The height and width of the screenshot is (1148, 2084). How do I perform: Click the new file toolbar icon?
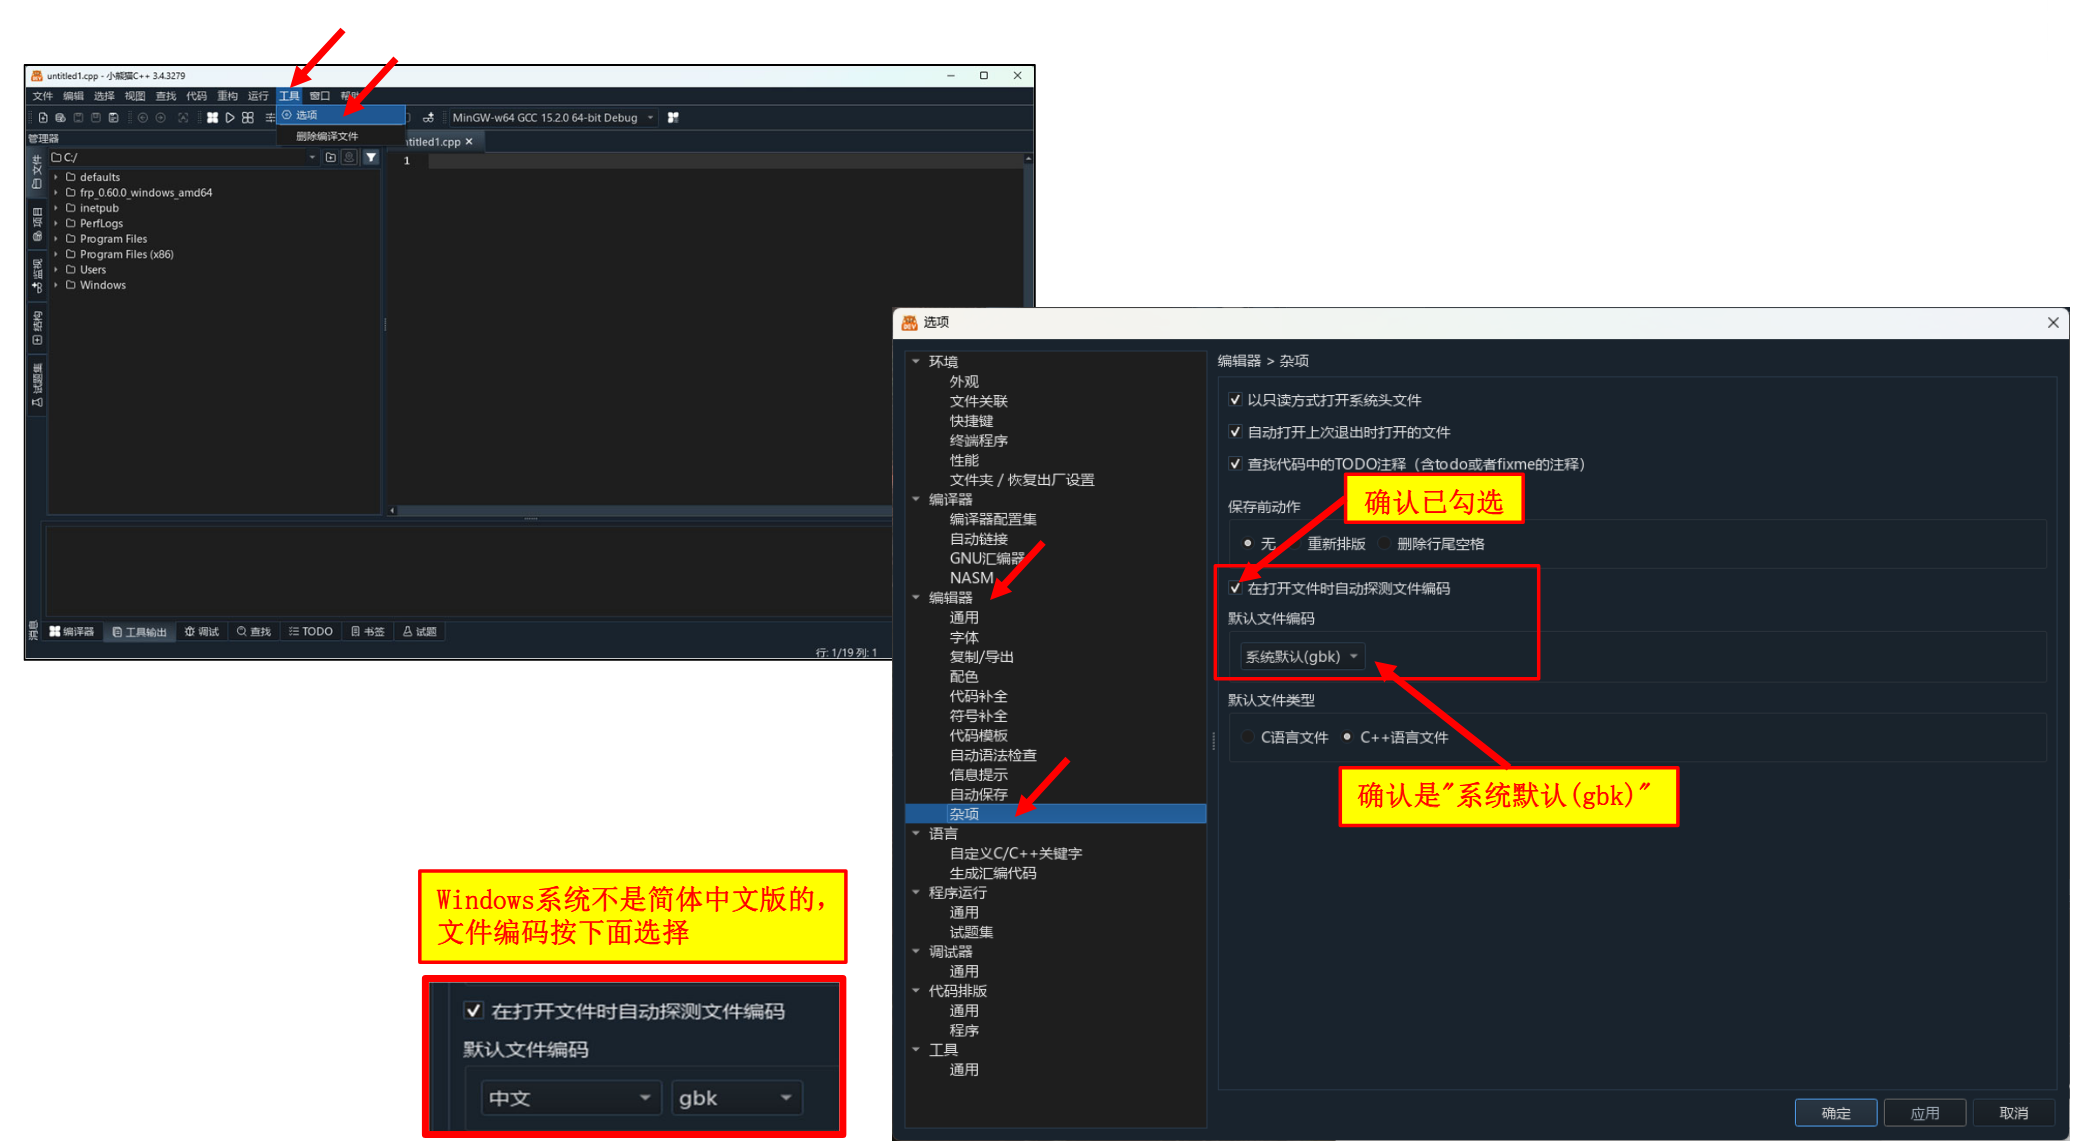coord(43,118)
